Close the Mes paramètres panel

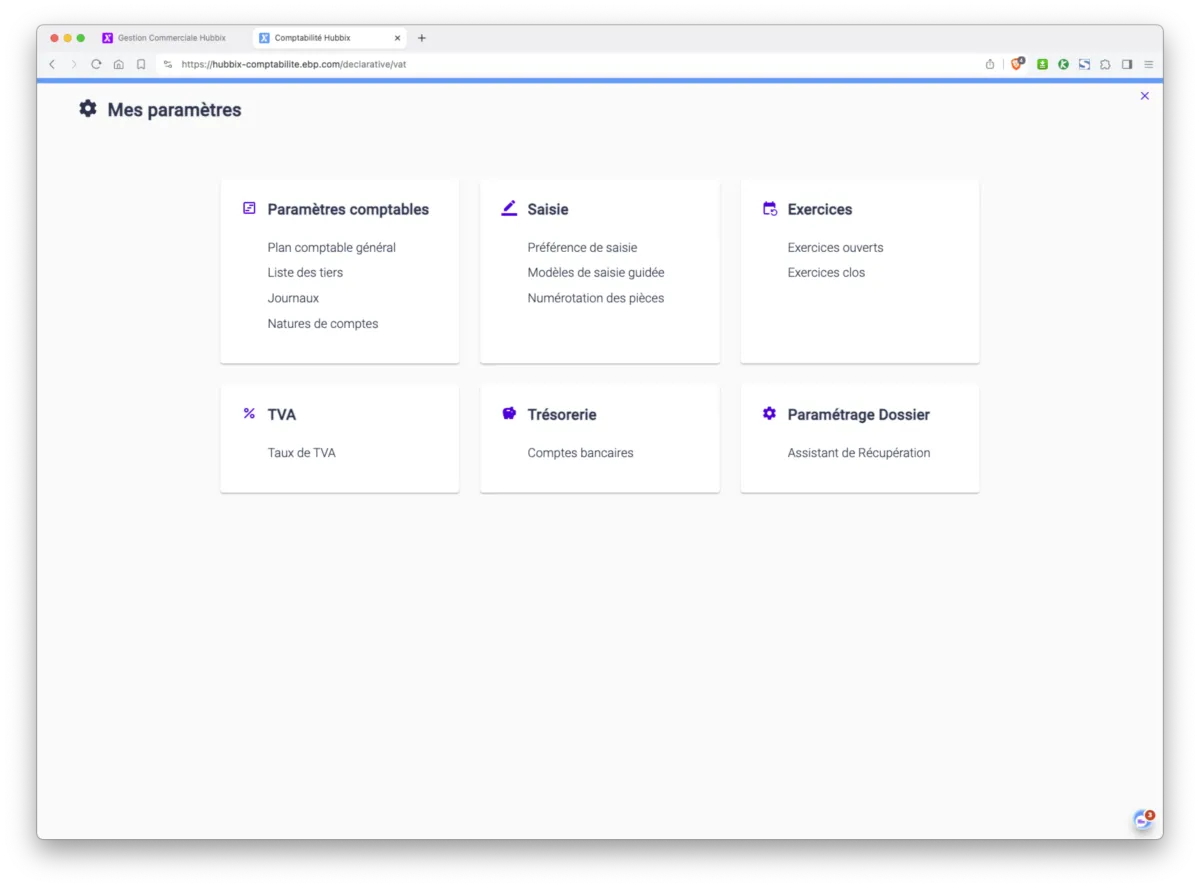[x=1145, y=96]
